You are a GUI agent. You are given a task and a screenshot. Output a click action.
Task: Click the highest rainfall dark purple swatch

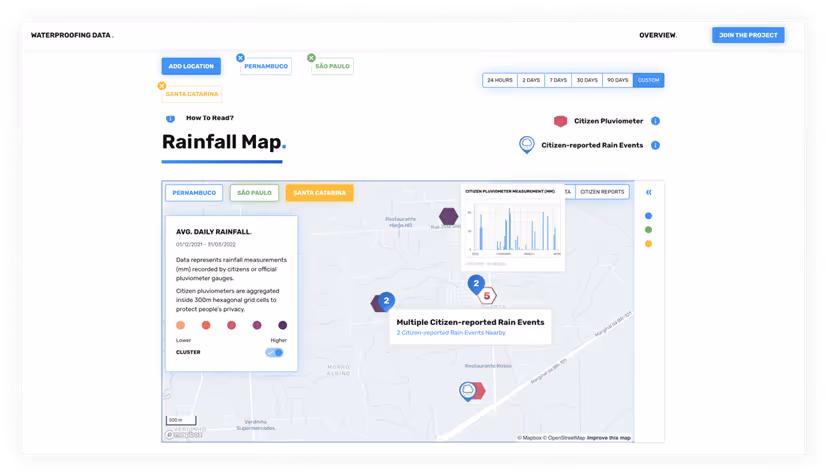(282, 325)
